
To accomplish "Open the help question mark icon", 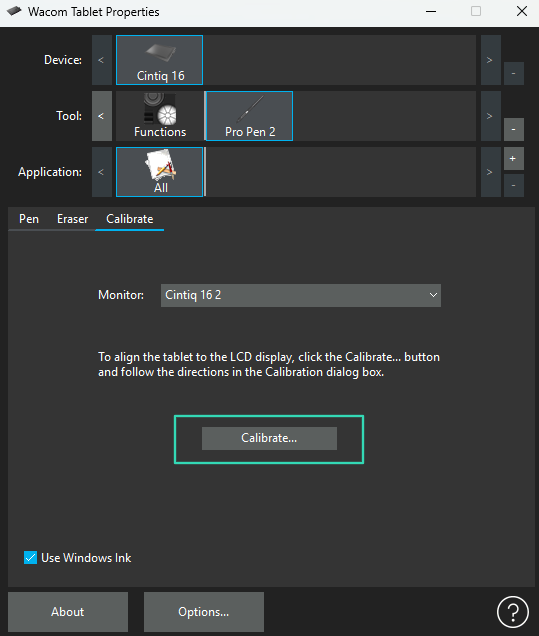I will [x=513, y=612].
